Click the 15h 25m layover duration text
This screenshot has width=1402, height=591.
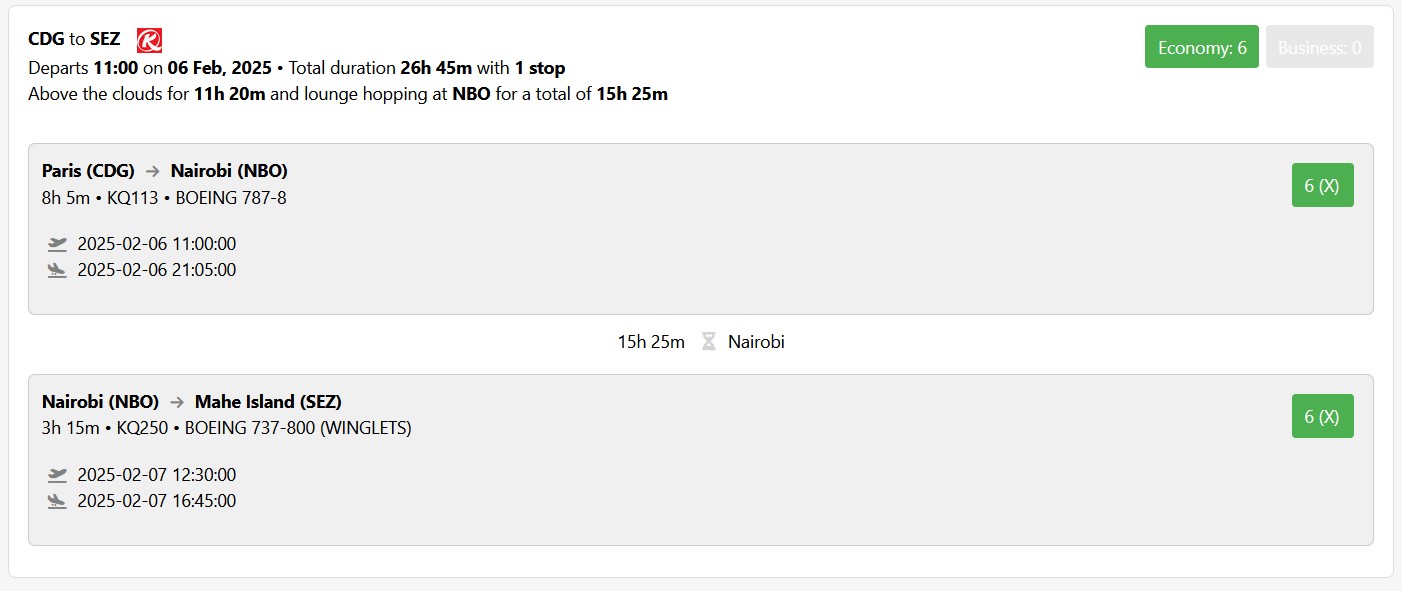coord(651,342)
